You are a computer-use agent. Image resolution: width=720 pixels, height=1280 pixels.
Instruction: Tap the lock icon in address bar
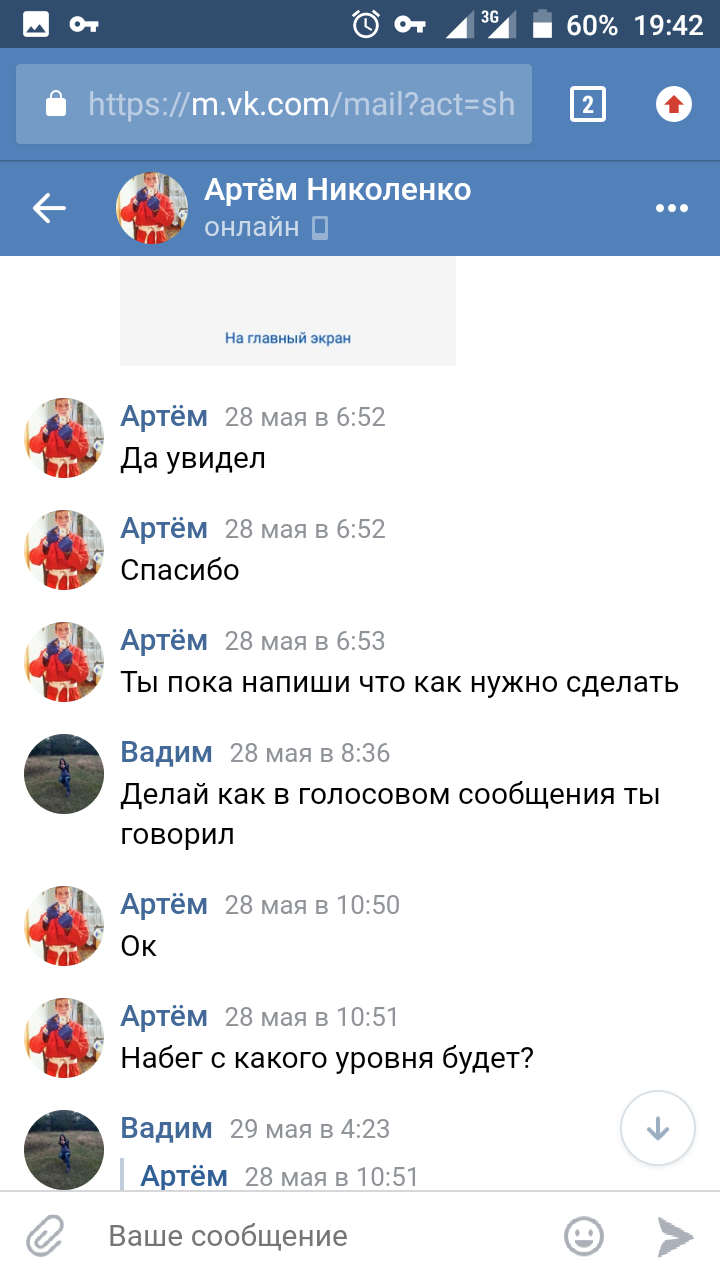point(56,104)
